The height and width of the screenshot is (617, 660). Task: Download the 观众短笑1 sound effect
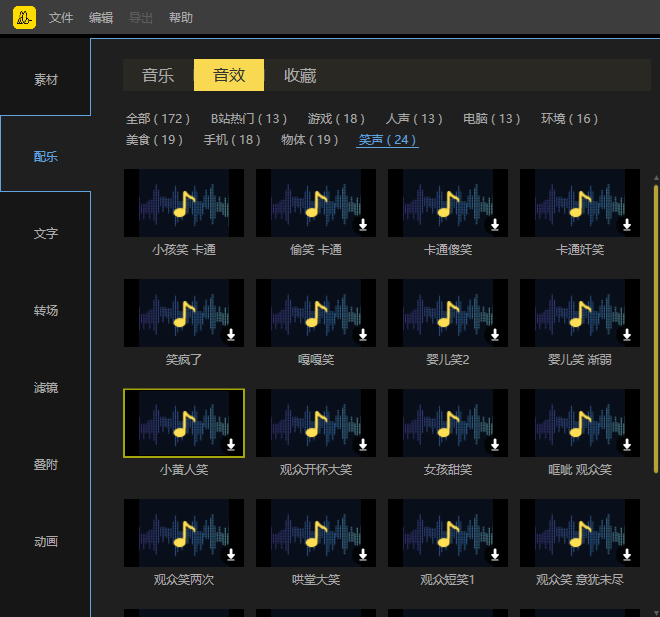click(x=495, y=555)
